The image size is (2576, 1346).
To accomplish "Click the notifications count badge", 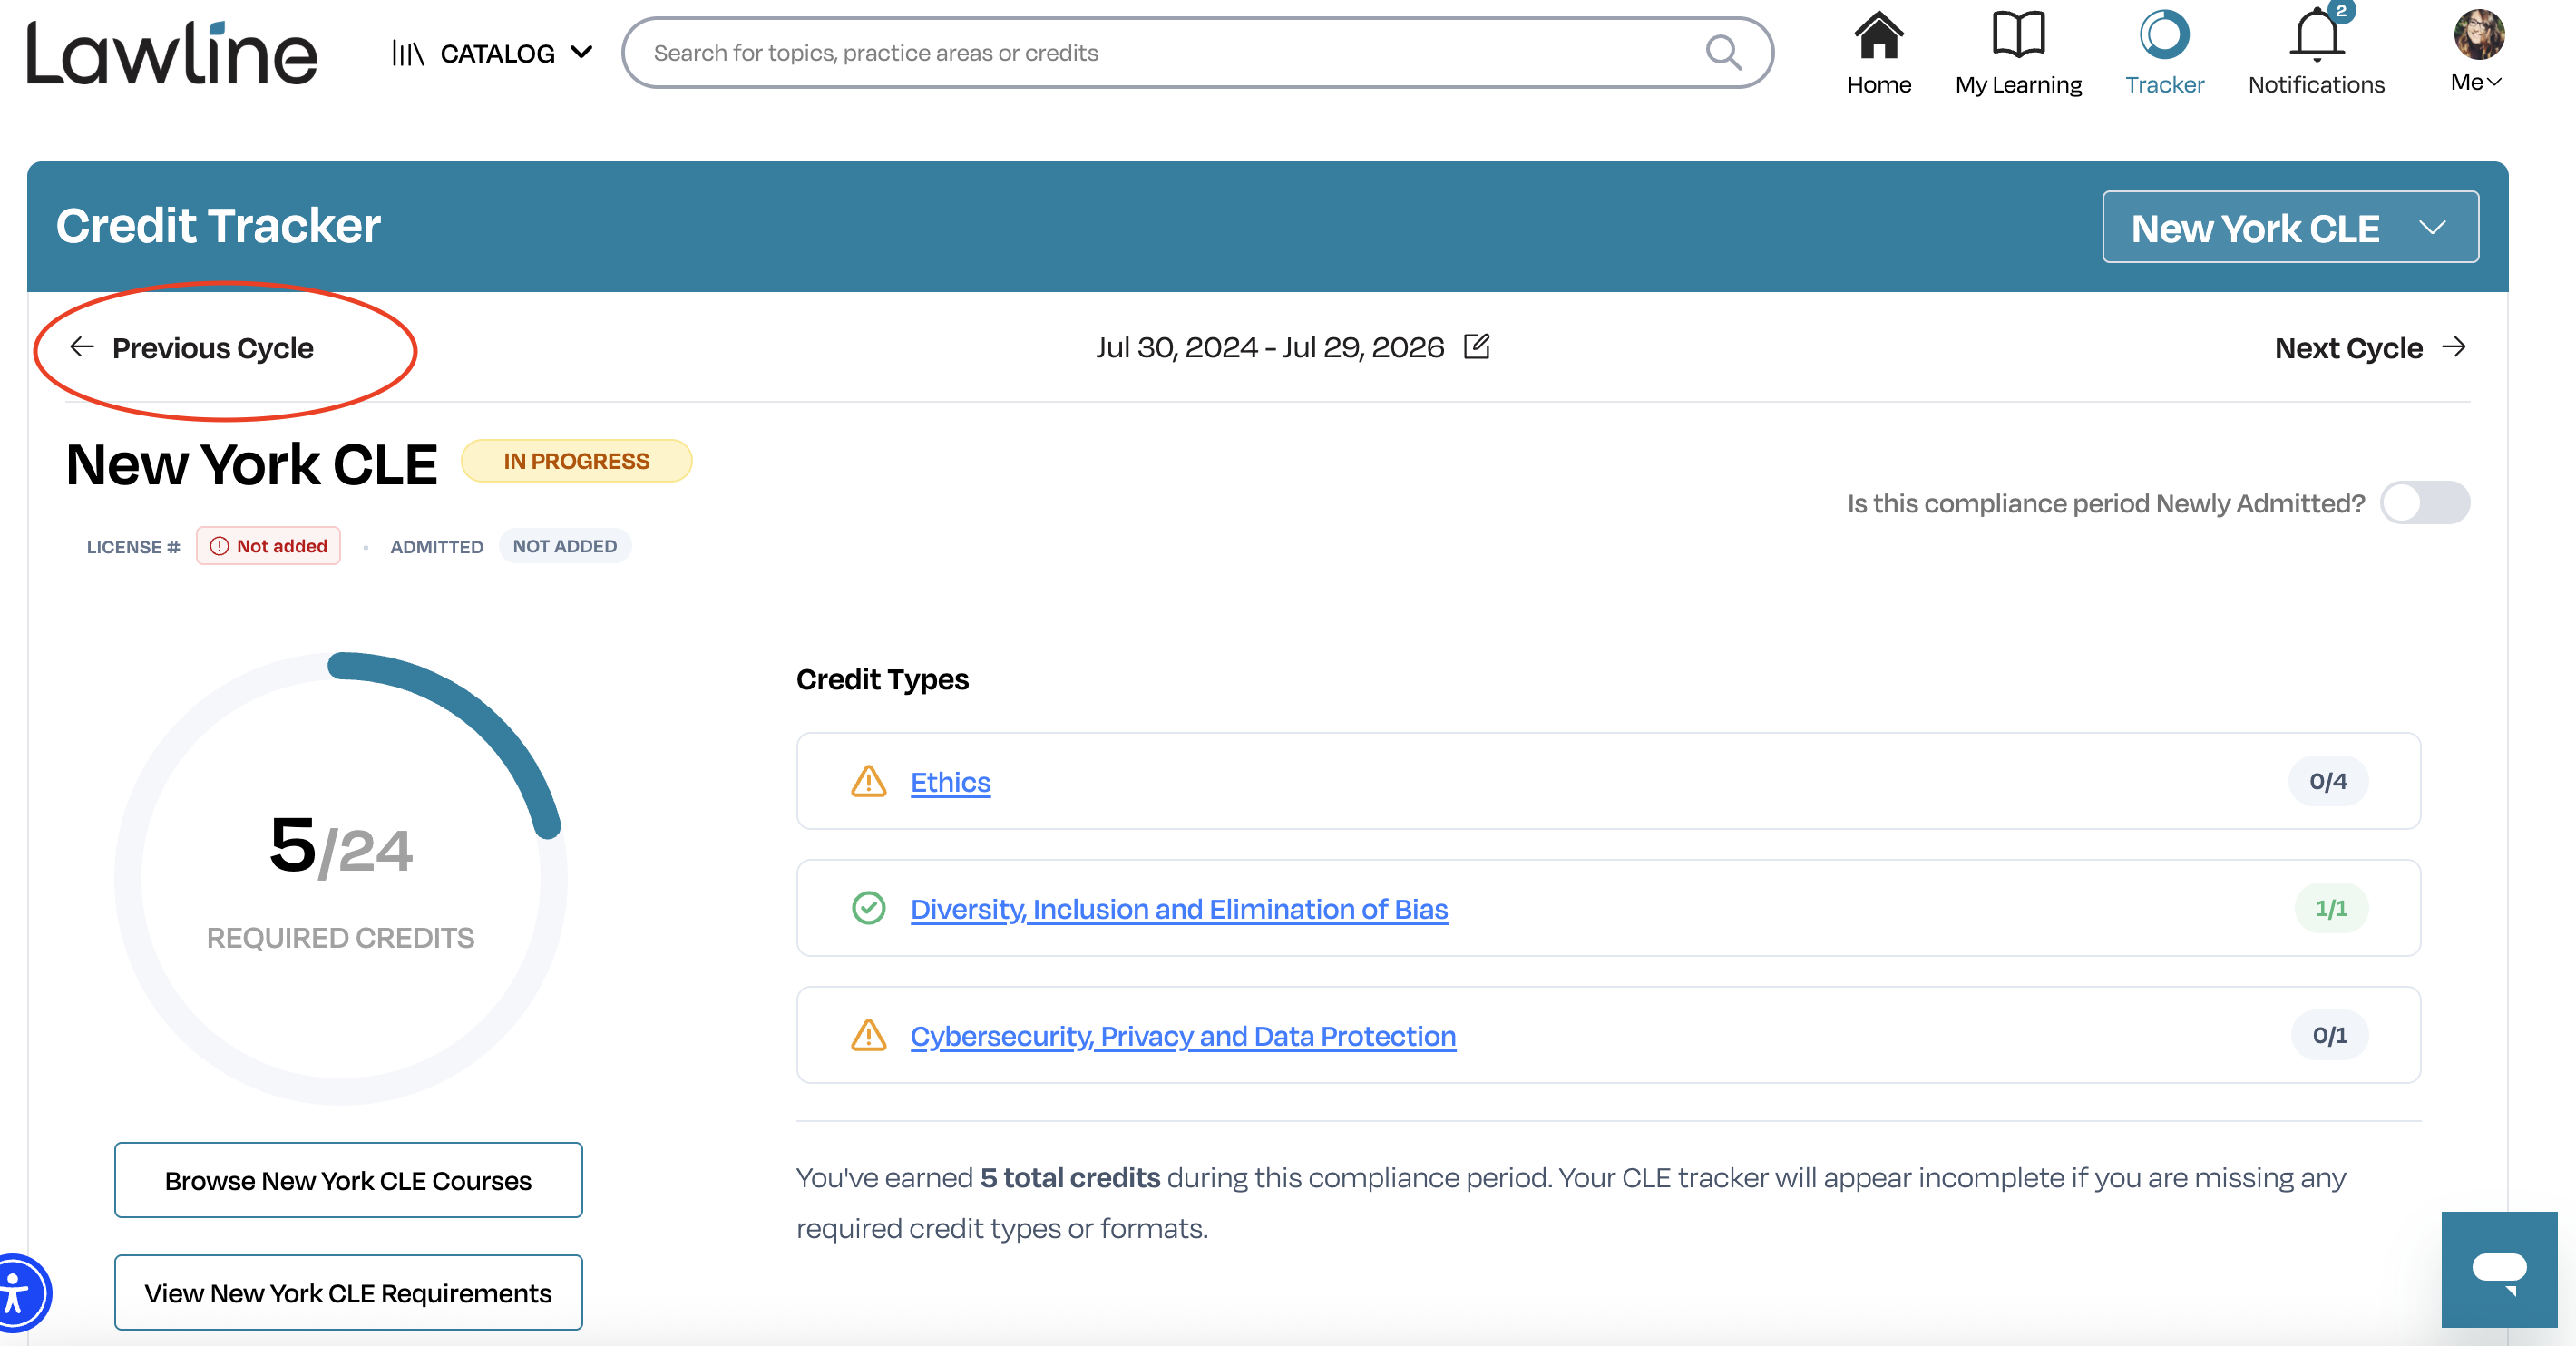I will coord(2341,11).
